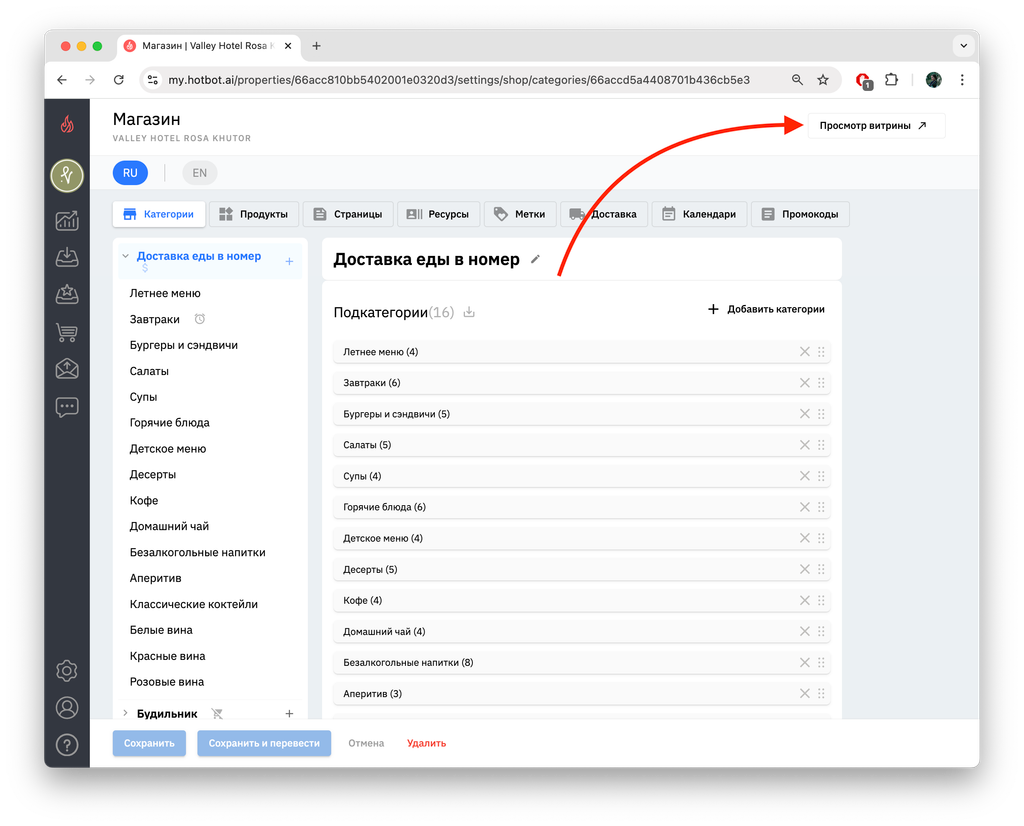The height and width of the screenshot is (826, 1024).
Task: Click the Hotbot flame logo in sidebar
Action: (67, 123)
